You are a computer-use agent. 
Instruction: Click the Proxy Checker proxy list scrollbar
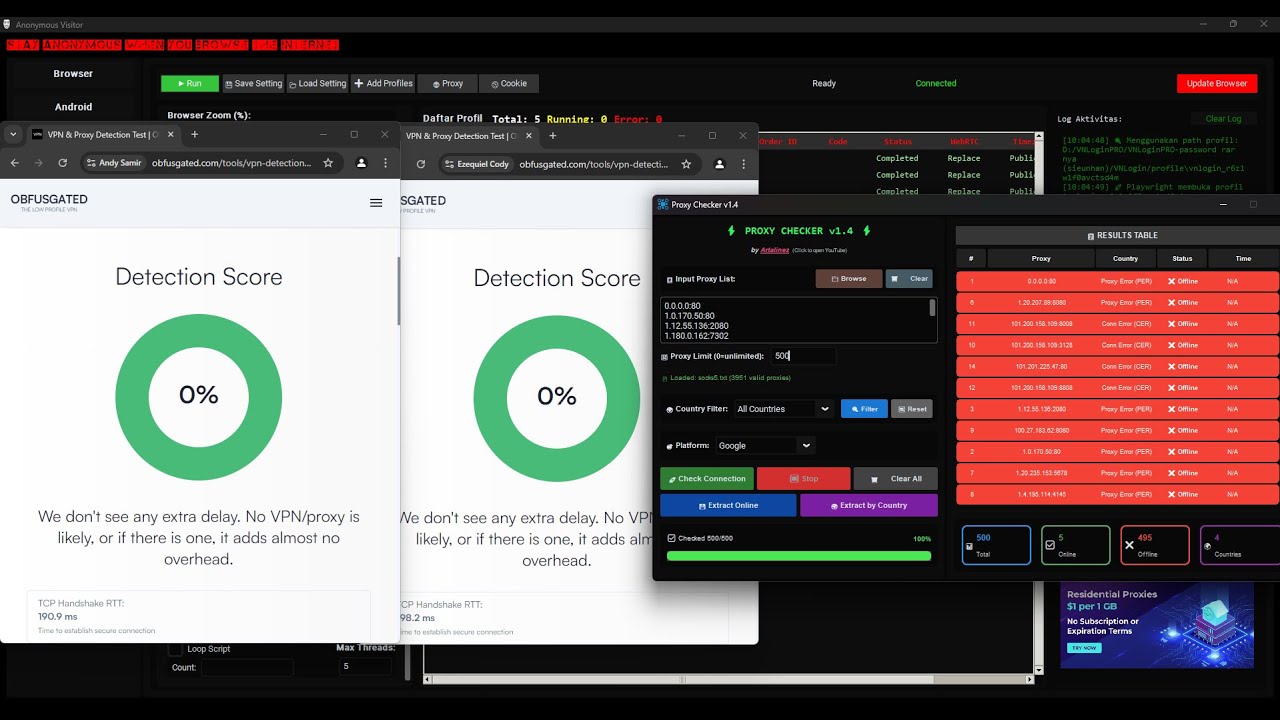[933, 309]
